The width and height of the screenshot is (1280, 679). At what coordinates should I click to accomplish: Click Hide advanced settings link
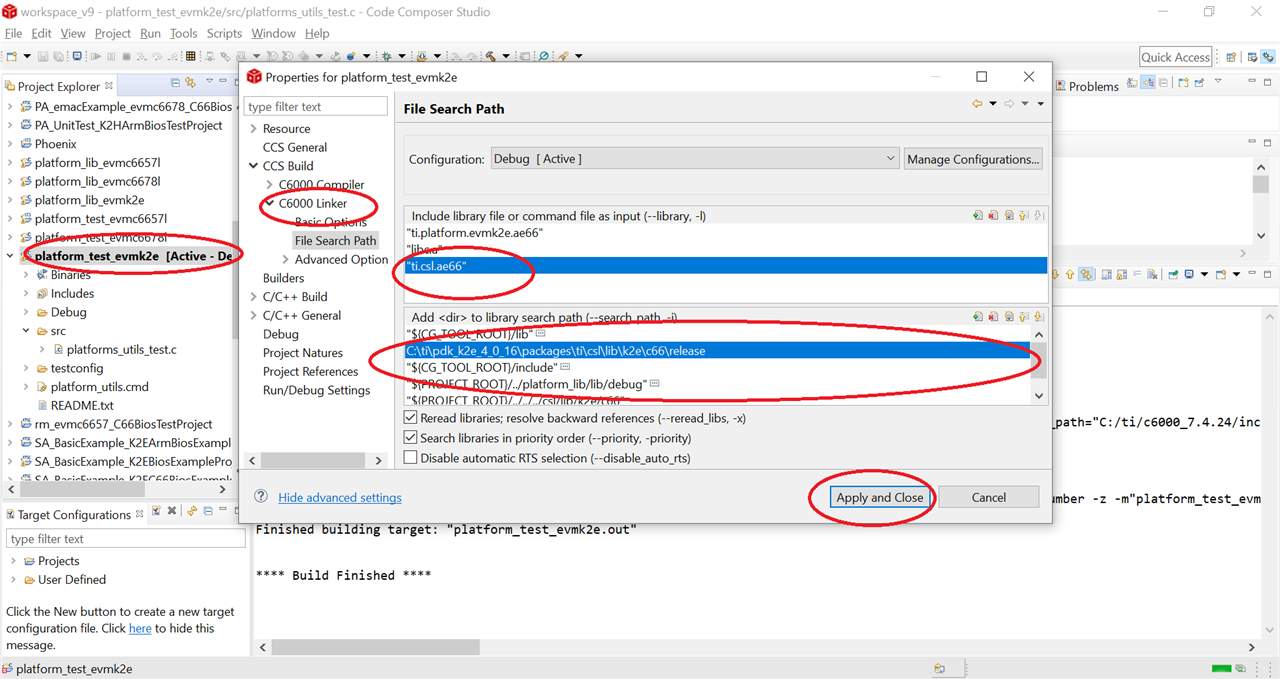(x=340, y=497)
